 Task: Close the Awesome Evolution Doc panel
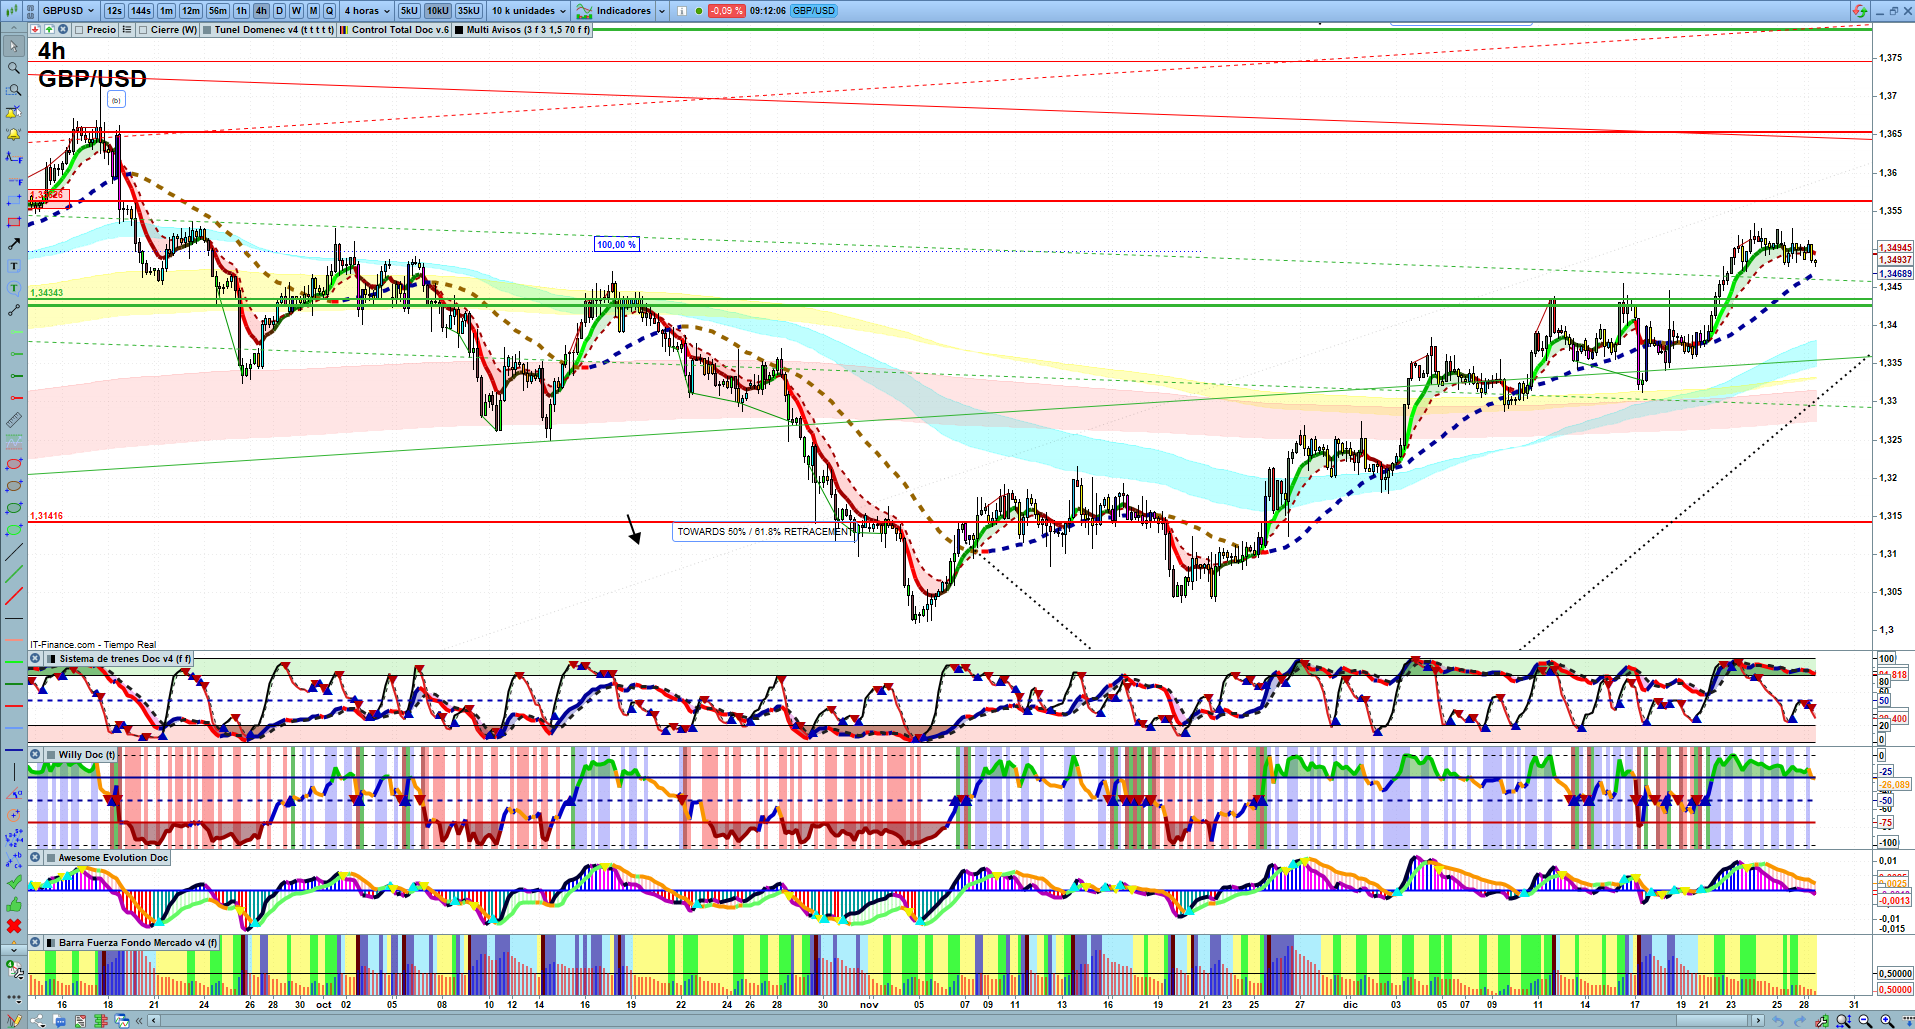[x=35, y=858]
